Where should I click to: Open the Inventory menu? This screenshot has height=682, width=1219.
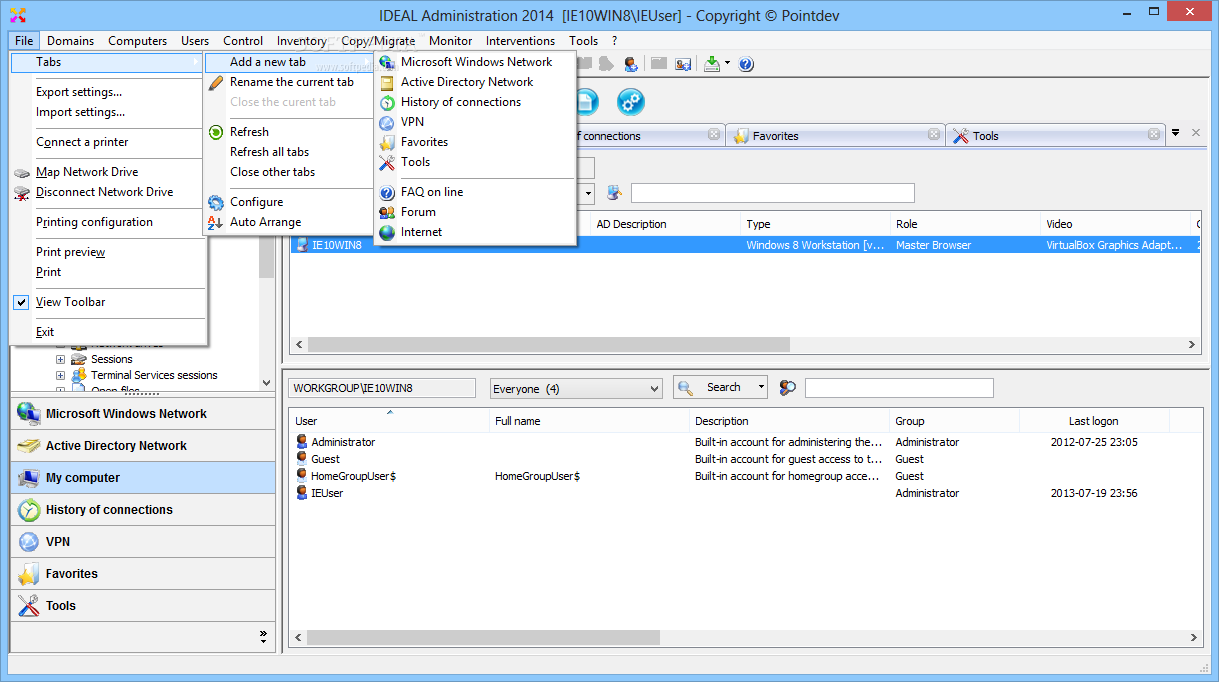301,41
